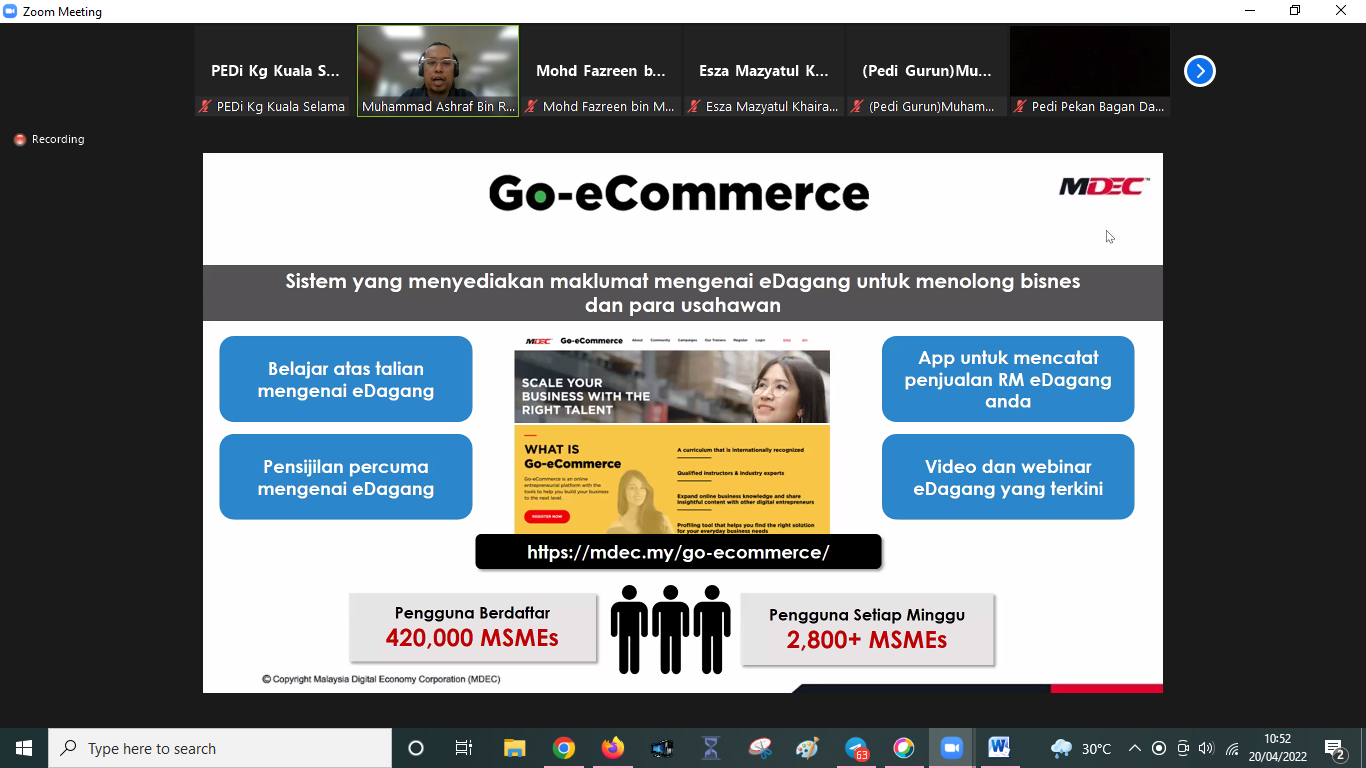
Task: Select PEDi Kg Kuala Selama participant tile
Action: 275,71
